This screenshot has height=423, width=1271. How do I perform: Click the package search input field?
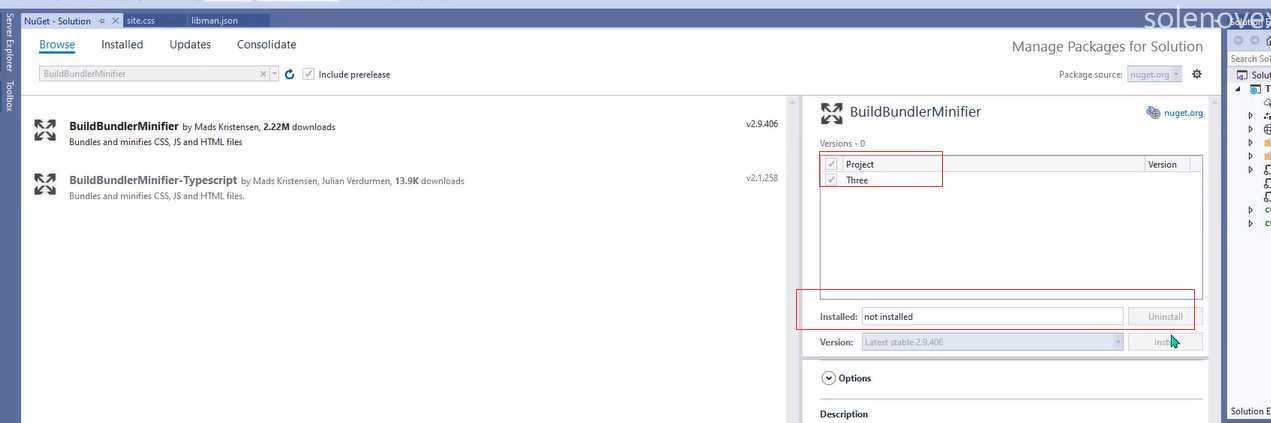[150, 74]
